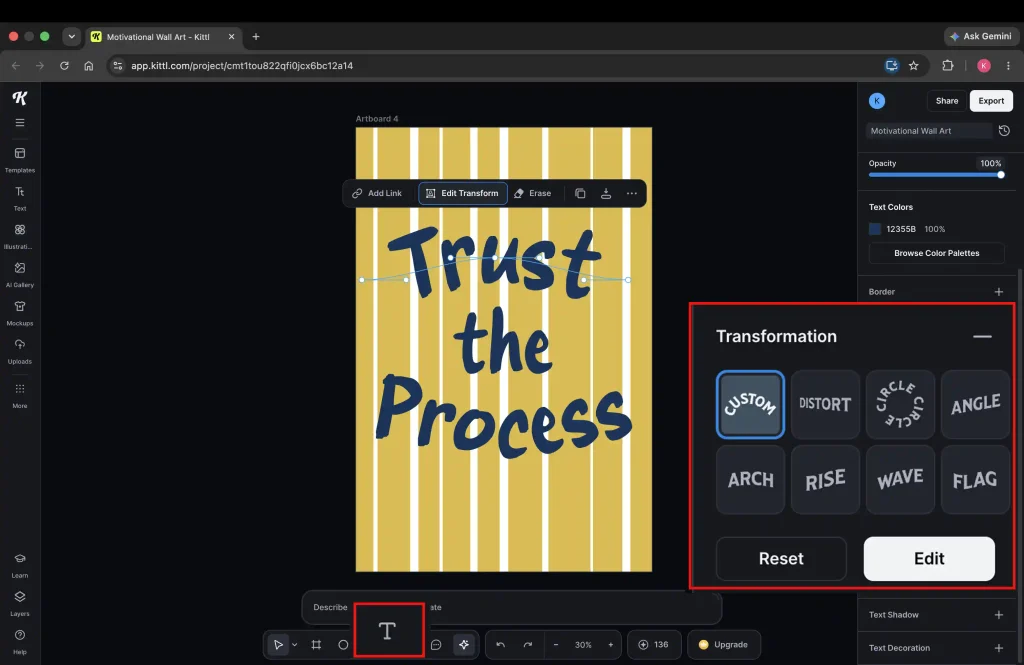Select the Distort transformation preset
The height and width of the screenshot is (665, 1024).
pyautogui.click(x=825, y=404)
